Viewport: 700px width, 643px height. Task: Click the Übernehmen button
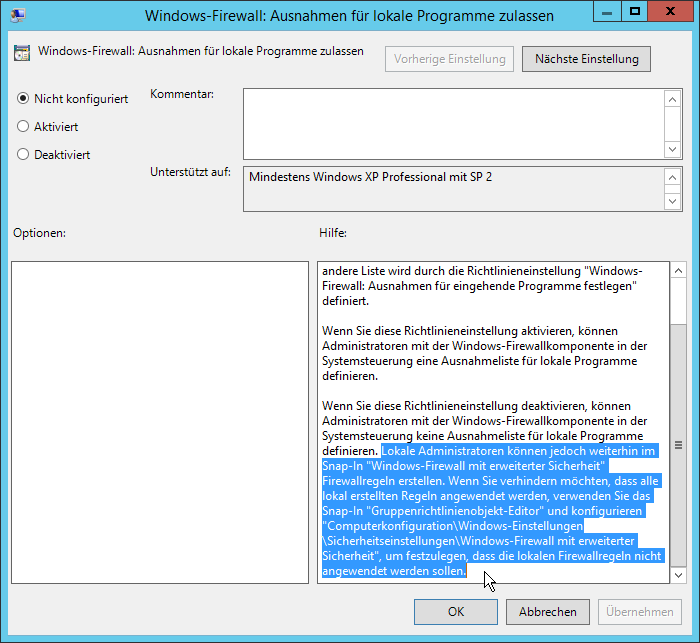(640, 612)
